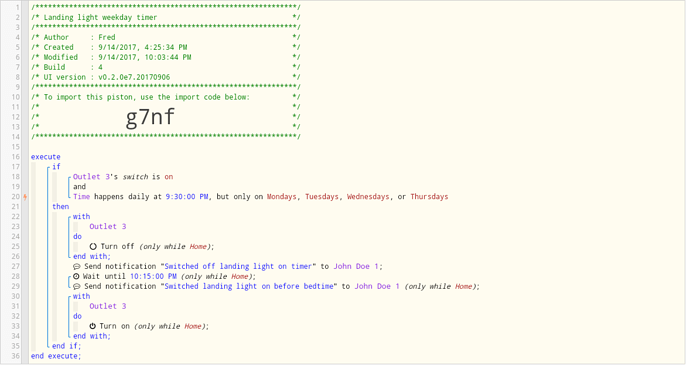Click the Author value Fred

107,37
